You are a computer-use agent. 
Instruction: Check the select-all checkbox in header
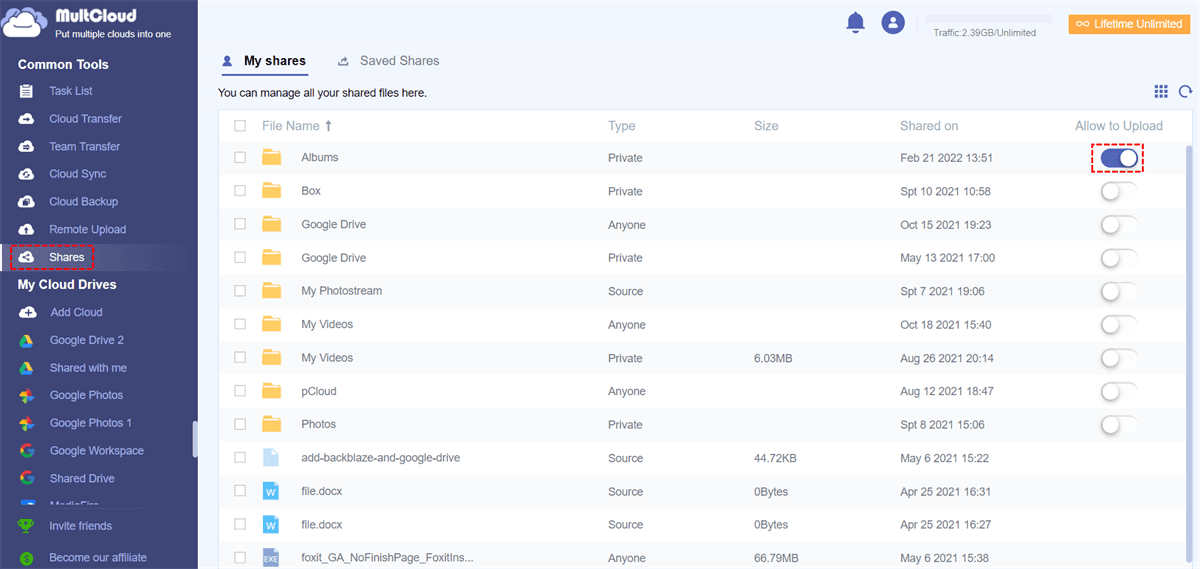(240, 126)
